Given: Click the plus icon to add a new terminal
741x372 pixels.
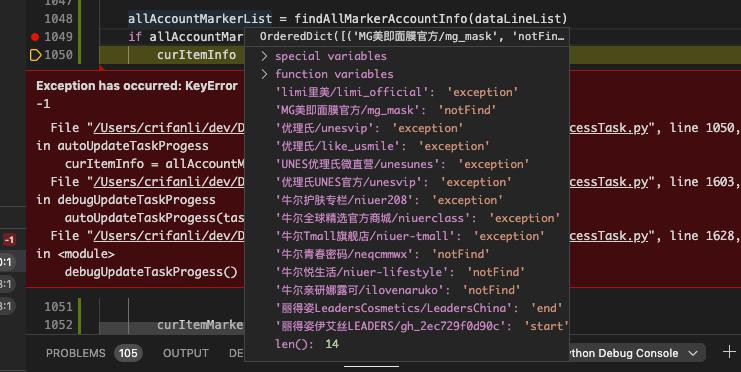Looking at the screenshot, I should coord(729,352).
